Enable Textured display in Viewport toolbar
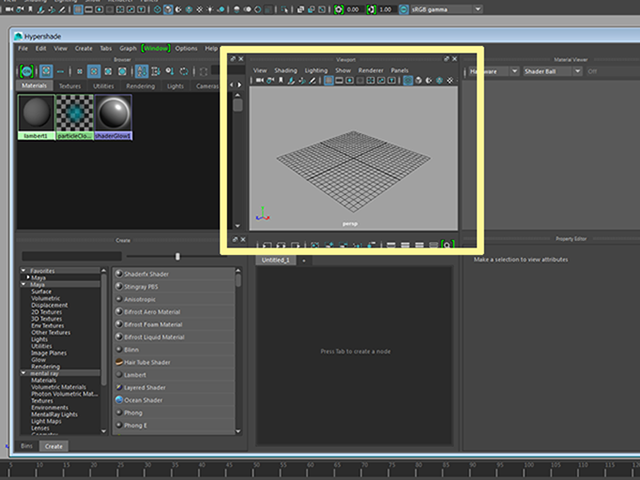 (450, 80)
